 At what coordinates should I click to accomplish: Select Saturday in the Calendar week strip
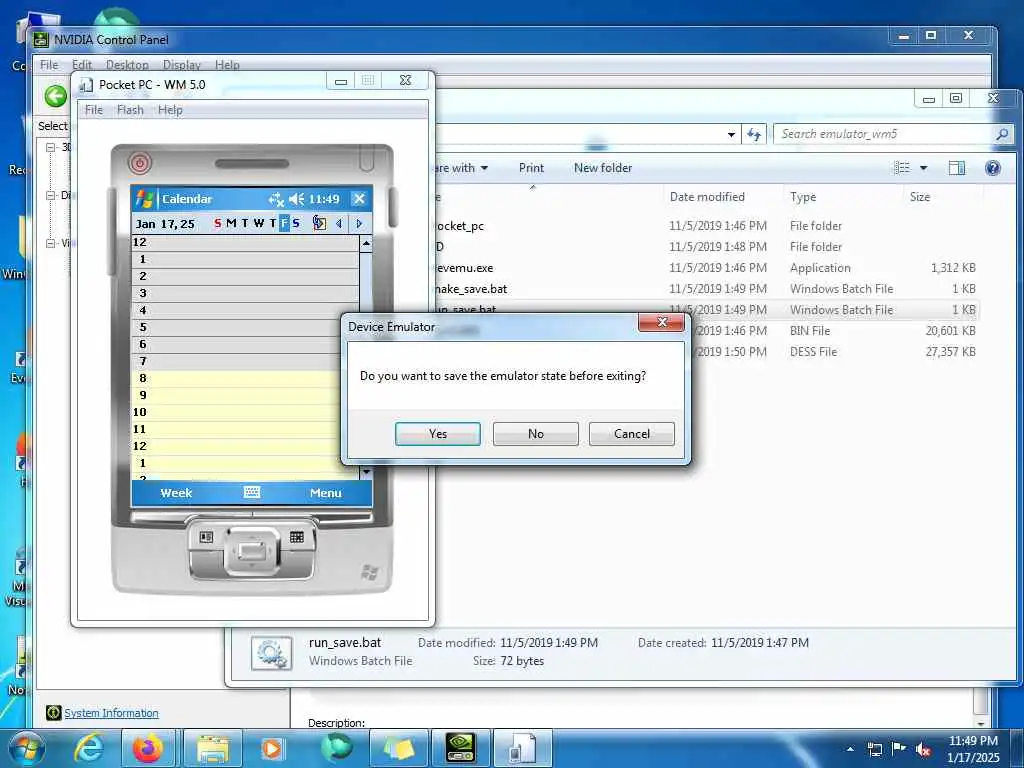tap(296, 223)
